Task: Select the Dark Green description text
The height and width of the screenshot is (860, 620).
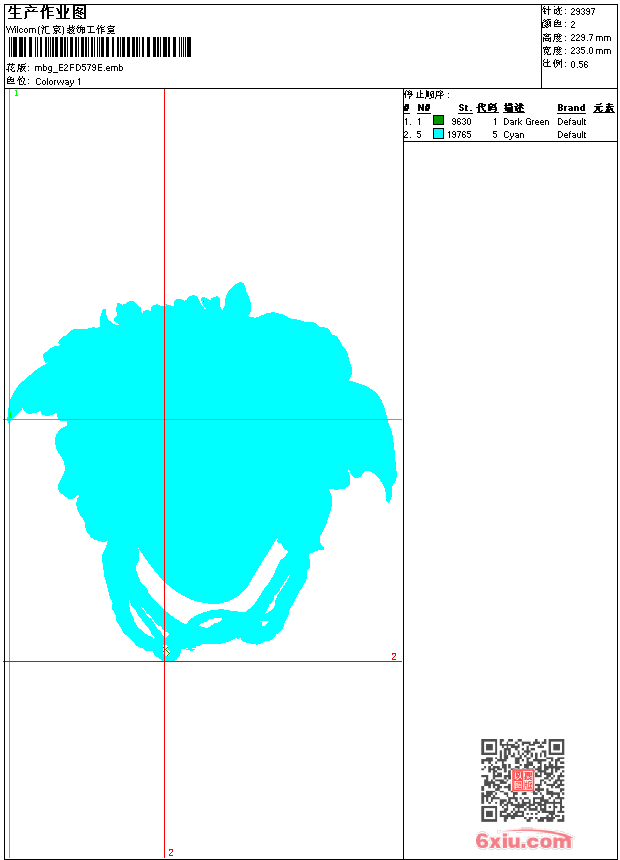Action: pos(526,122)
